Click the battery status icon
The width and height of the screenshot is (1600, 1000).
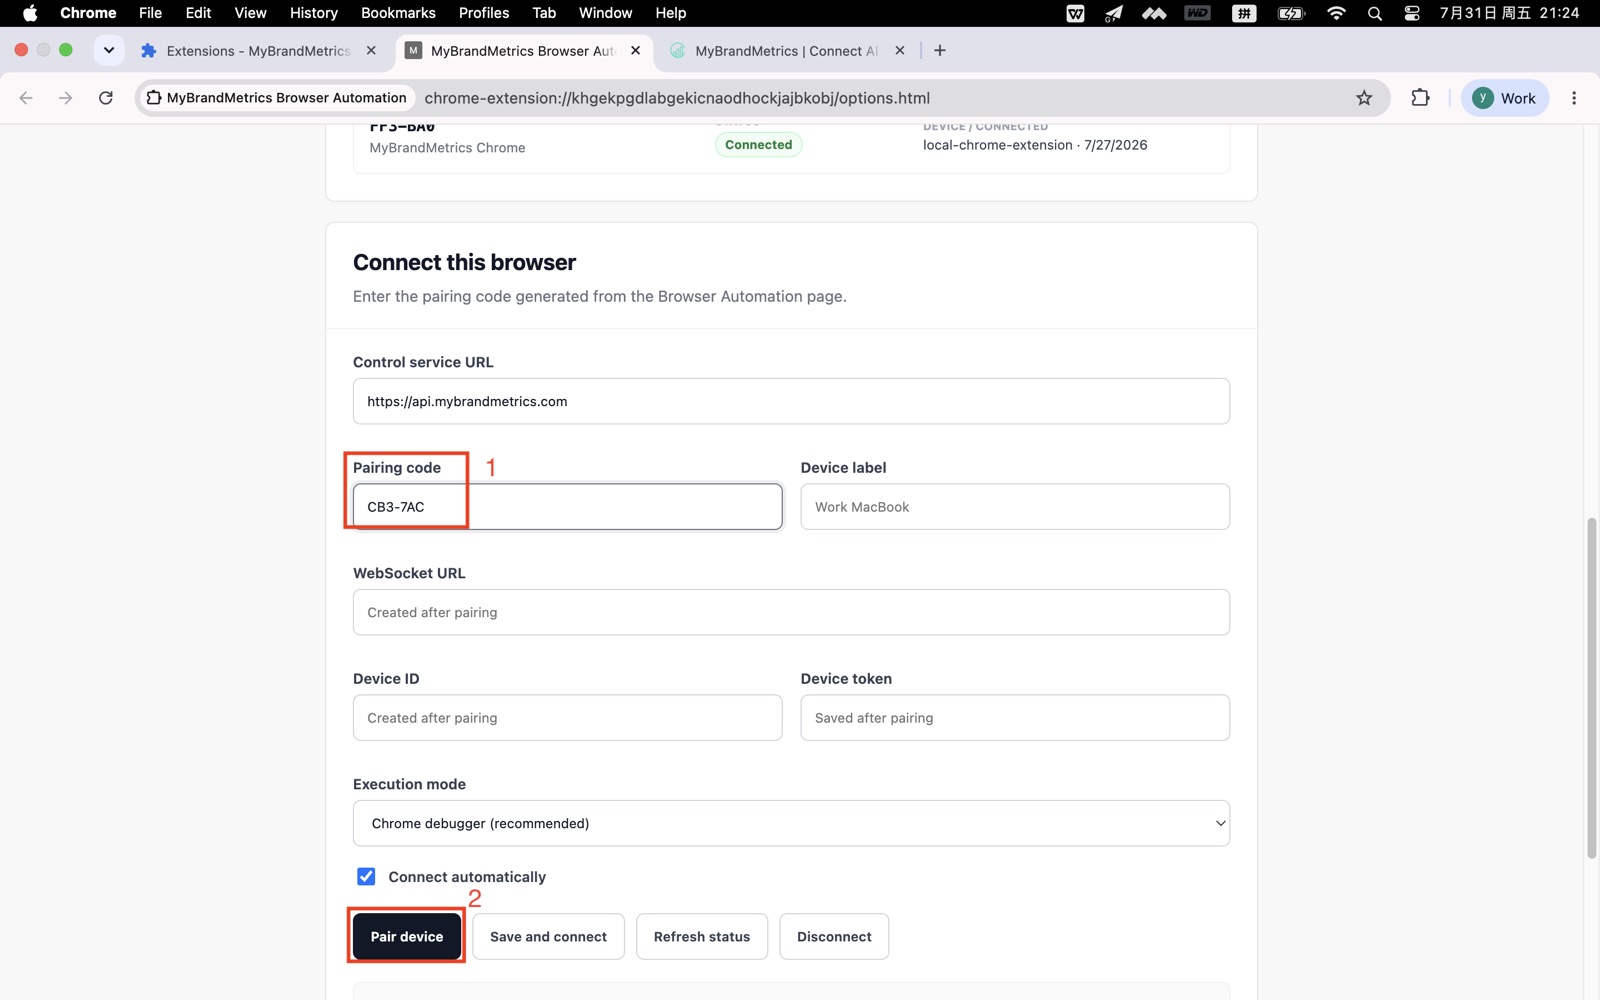[x=1291, y=13]
